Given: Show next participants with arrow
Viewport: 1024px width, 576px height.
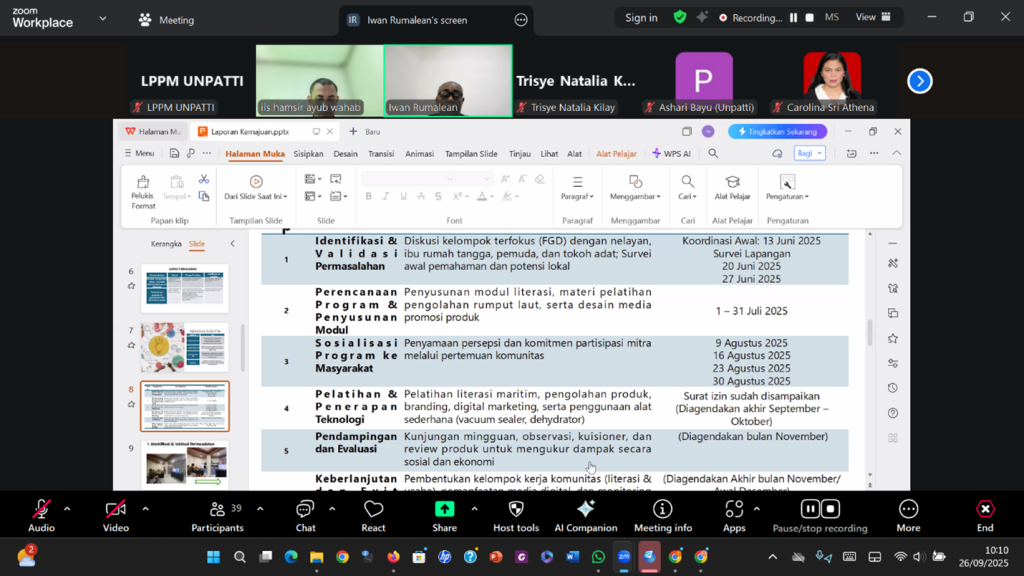Looking at the screenshot, I should coord(919,81).
